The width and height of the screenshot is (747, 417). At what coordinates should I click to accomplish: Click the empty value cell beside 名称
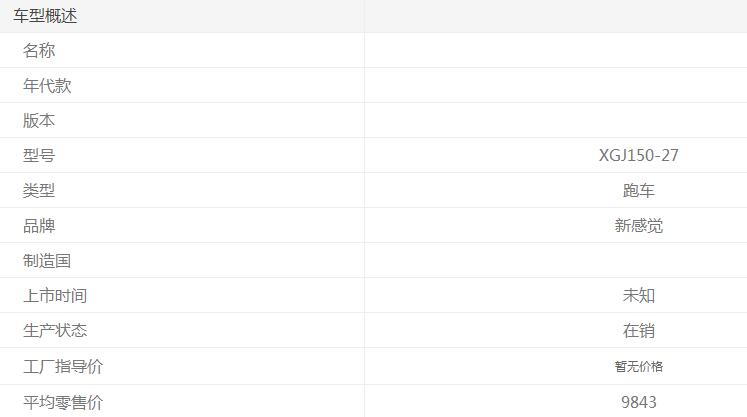(x=555, y=51)
